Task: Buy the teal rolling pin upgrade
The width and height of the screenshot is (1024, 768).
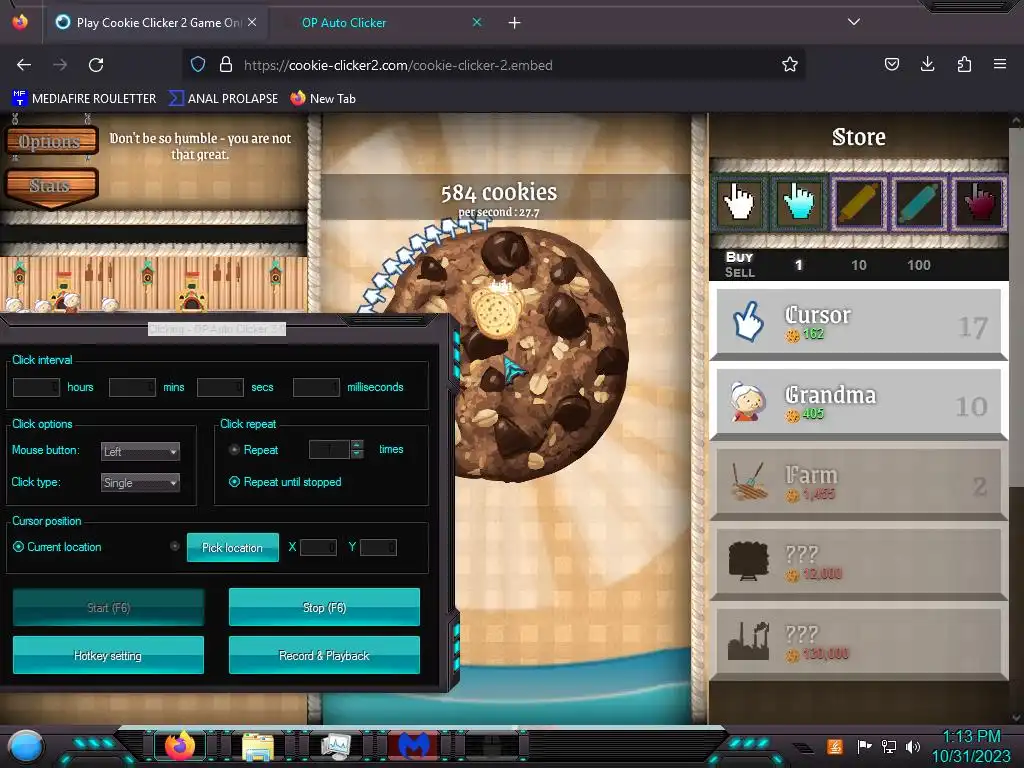Action: (918, 202)
